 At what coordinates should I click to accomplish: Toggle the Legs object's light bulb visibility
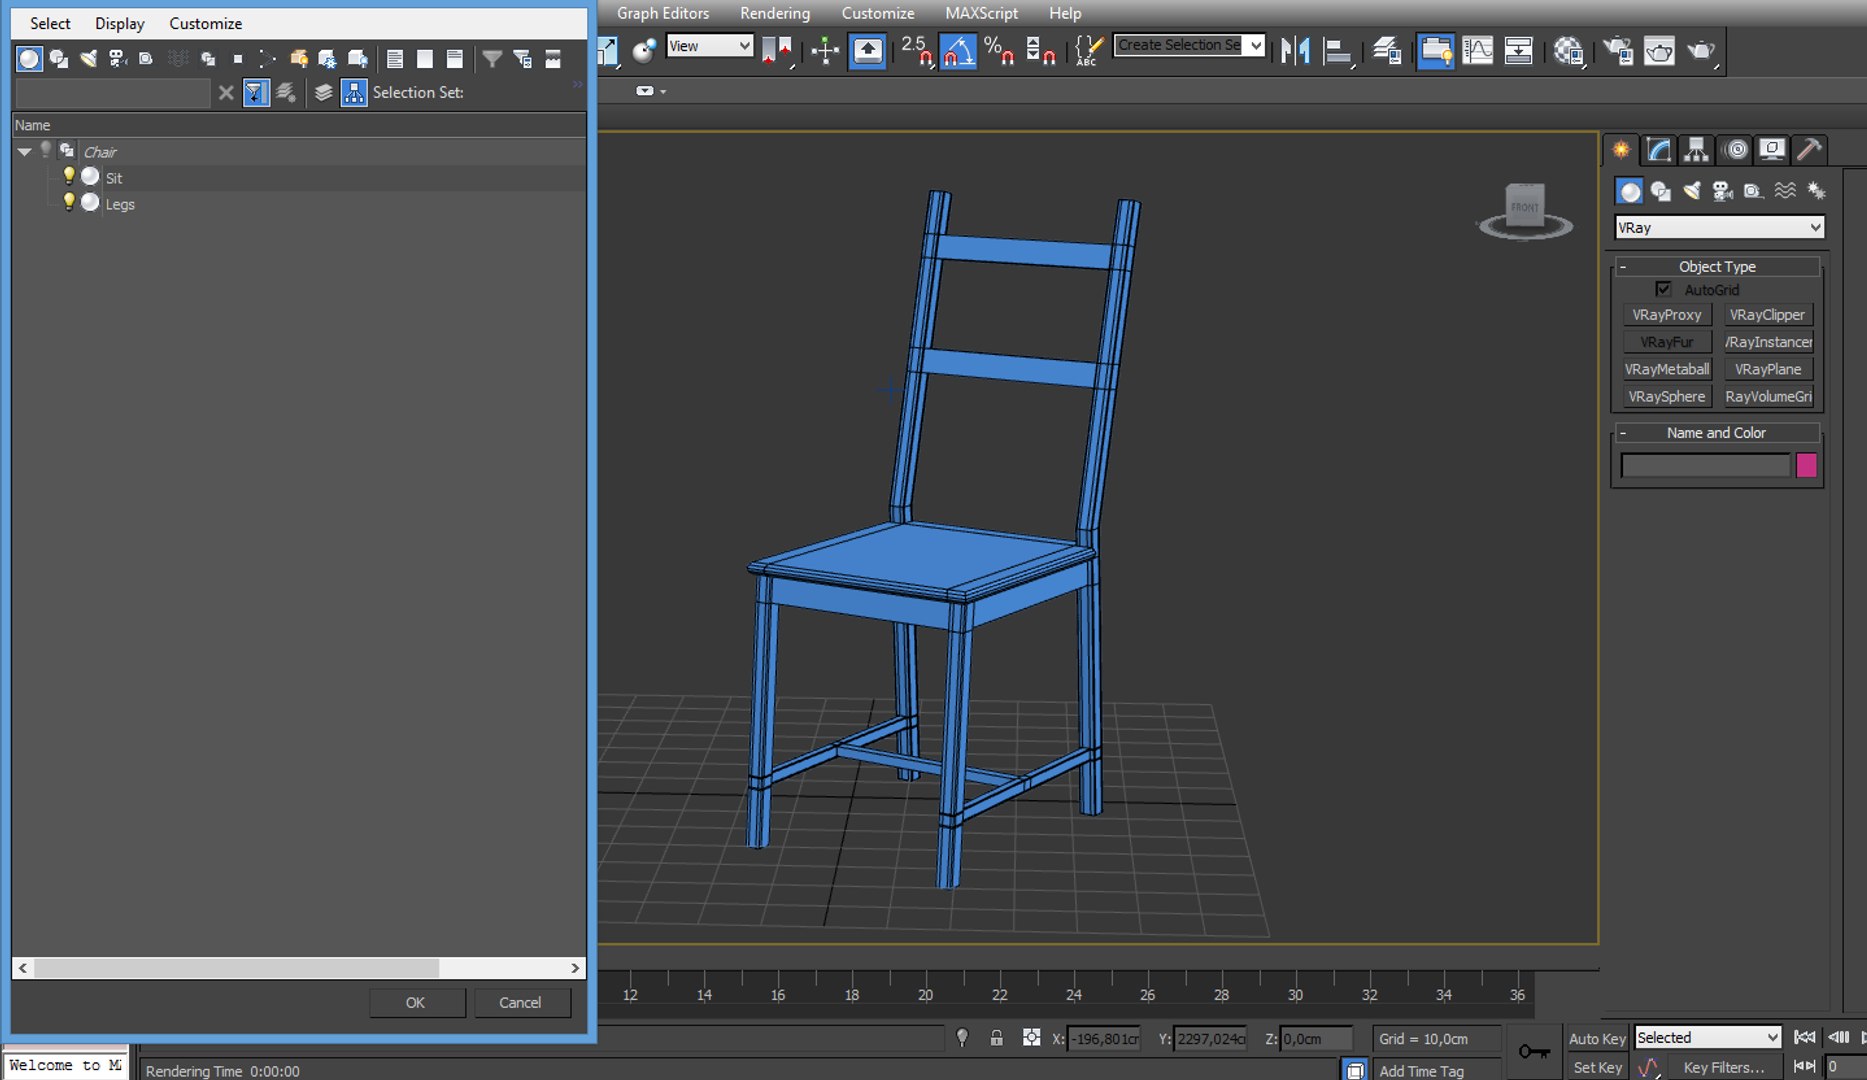pyautogui.click(x=69, y=202)
